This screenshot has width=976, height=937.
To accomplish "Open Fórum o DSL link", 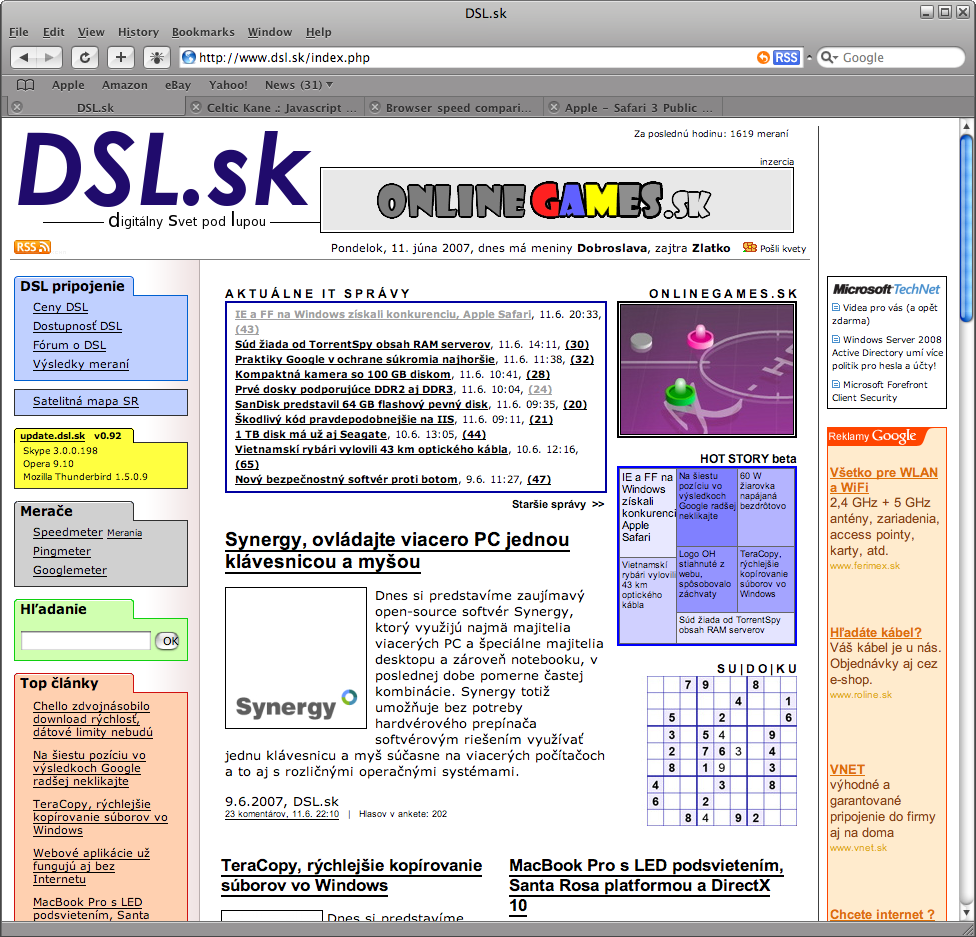I will coord(69,345).
